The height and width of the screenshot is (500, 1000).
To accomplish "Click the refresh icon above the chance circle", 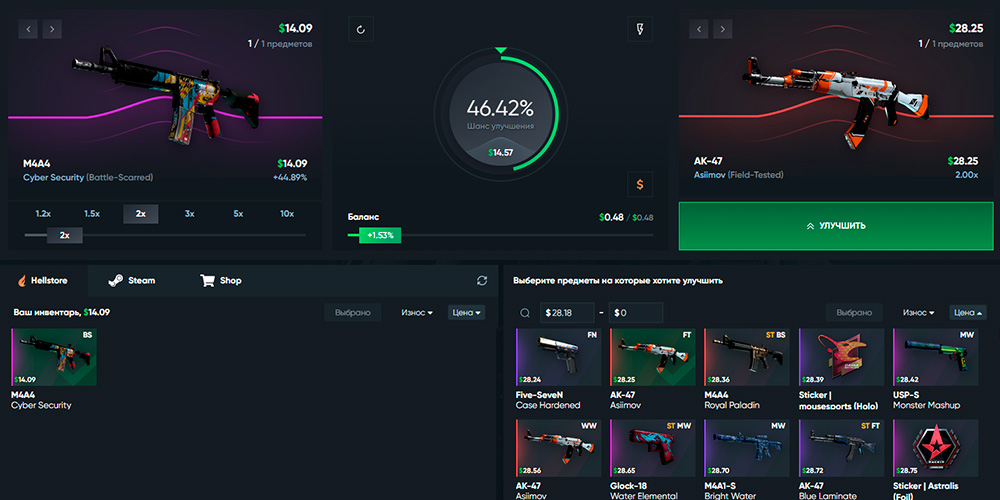I will pos(361,29).
